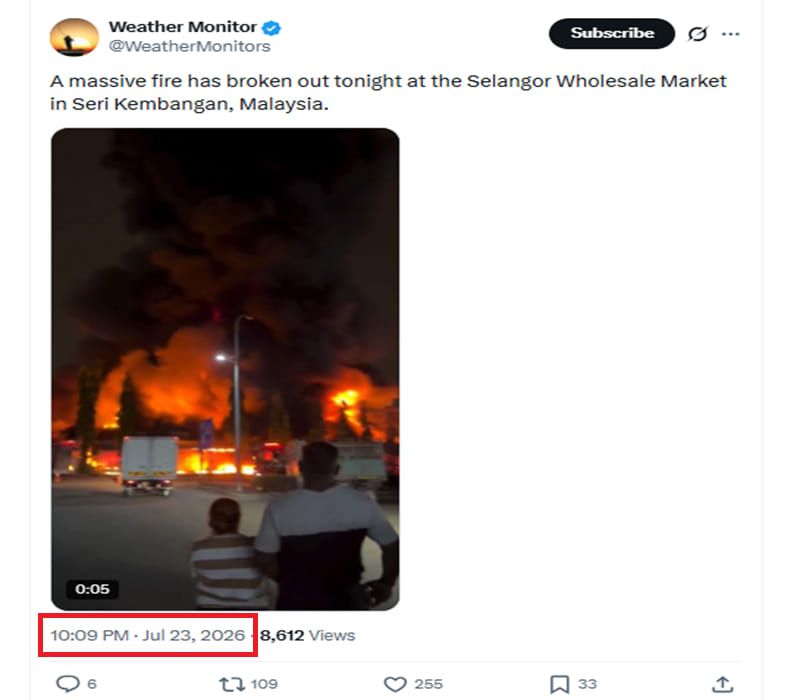Click the 109 reposts count
Viewport: 800px width, 700px height.
tap(264, 684)
